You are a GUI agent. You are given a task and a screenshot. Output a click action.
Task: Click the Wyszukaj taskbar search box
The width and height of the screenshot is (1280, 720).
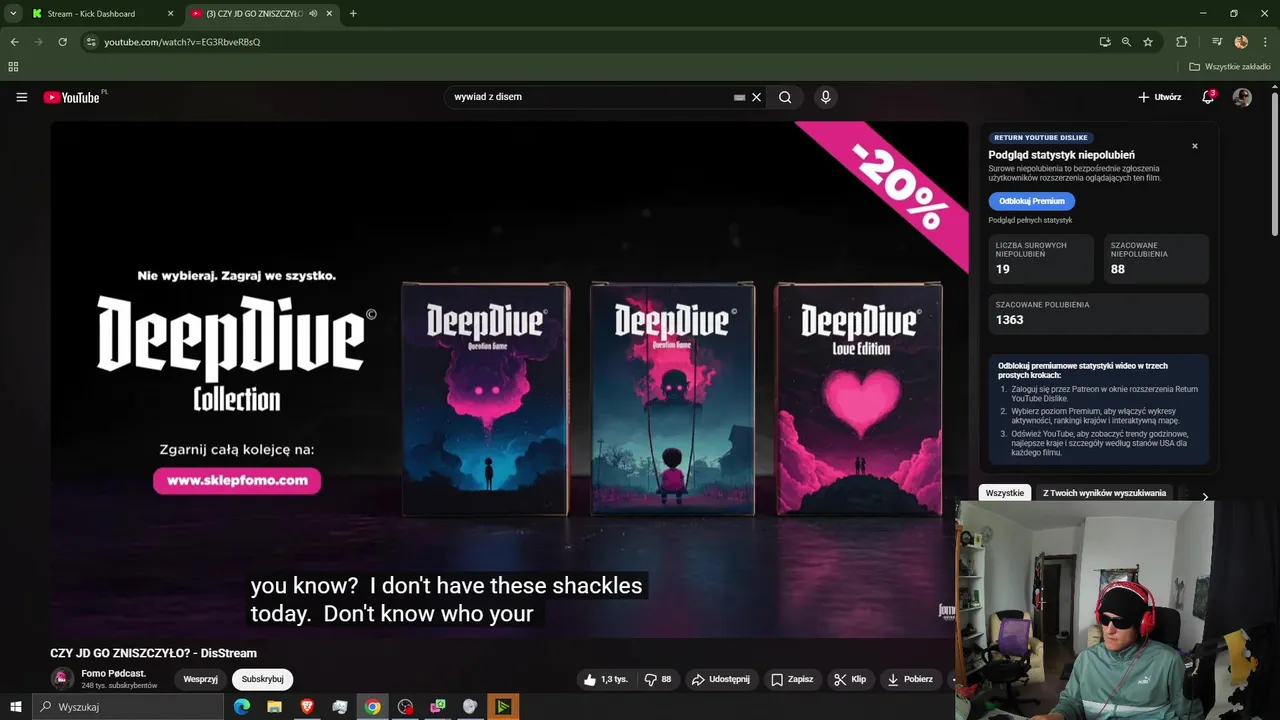click(128, 707)
